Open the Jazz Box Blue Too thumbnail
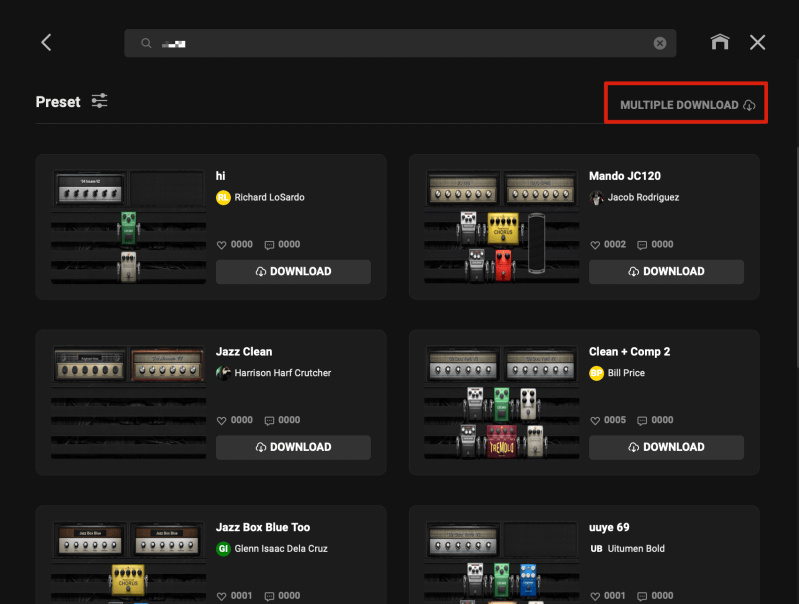Screen dimensions: 799x604 [x=128, y=562]
